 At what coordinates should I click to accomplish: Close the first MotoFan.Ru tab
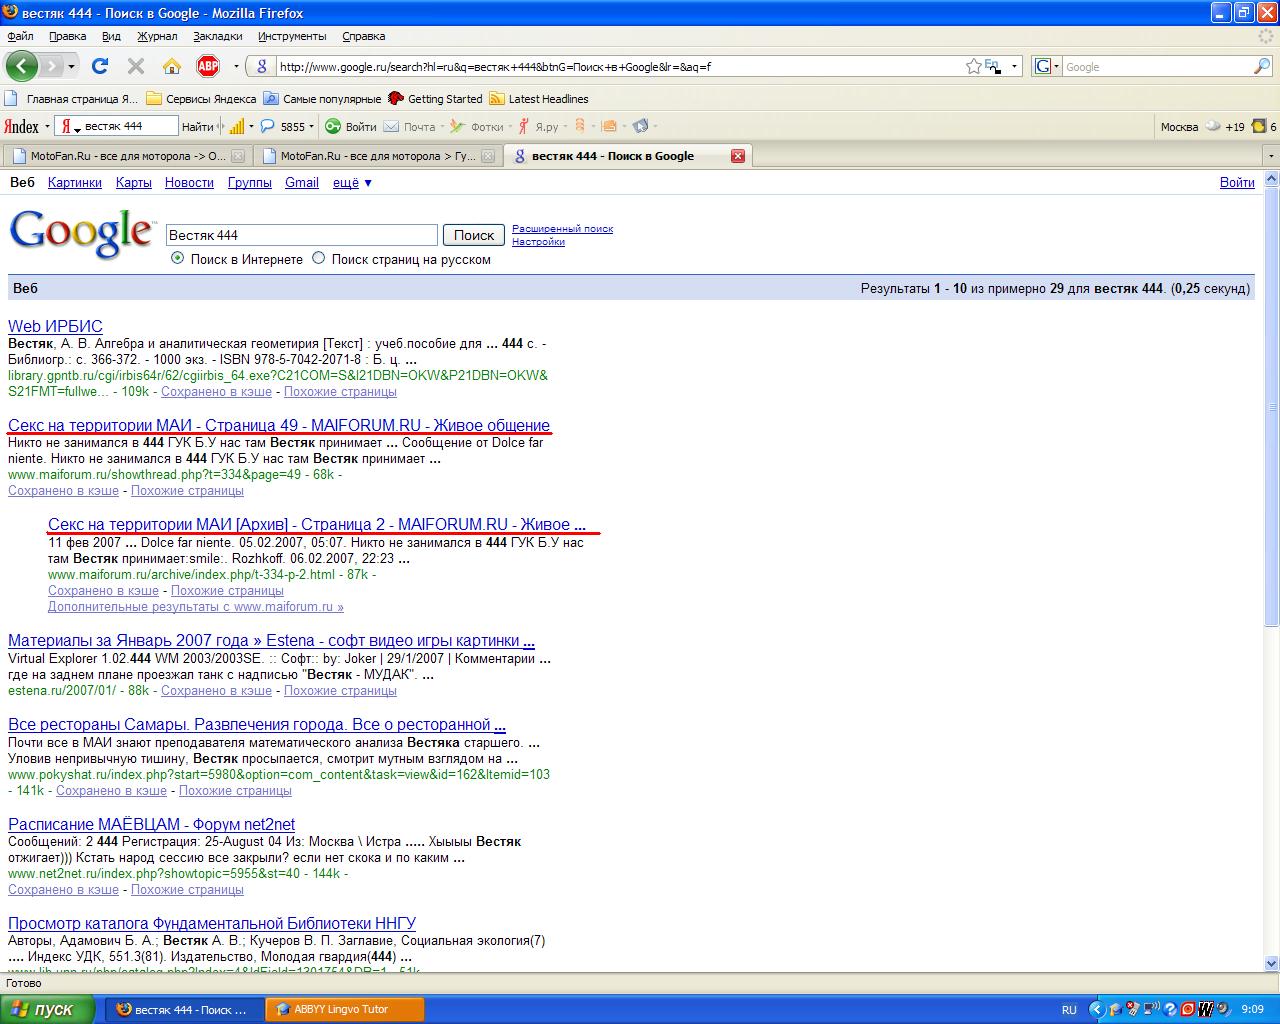[238, 156]
